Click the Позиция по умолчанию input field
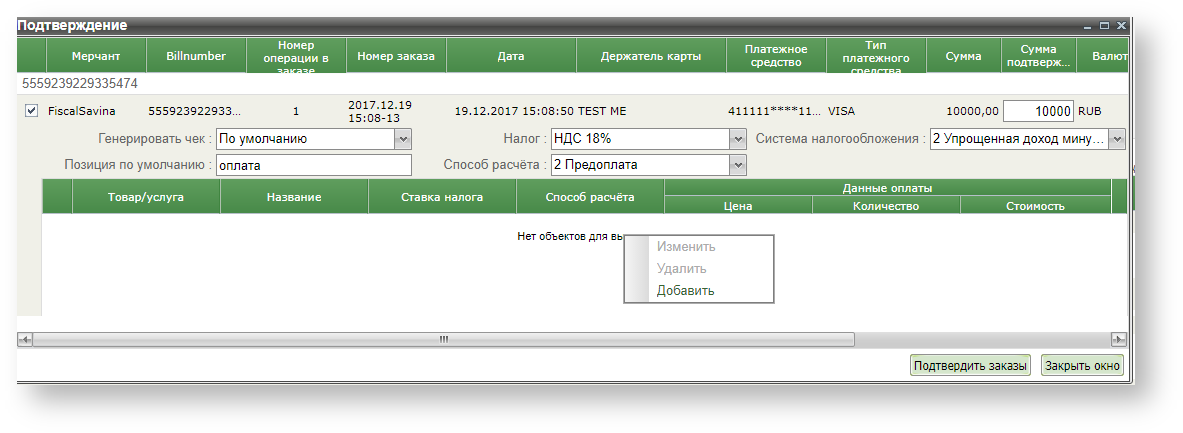This screenshot has width=1183, height=433. click(314, 165)
